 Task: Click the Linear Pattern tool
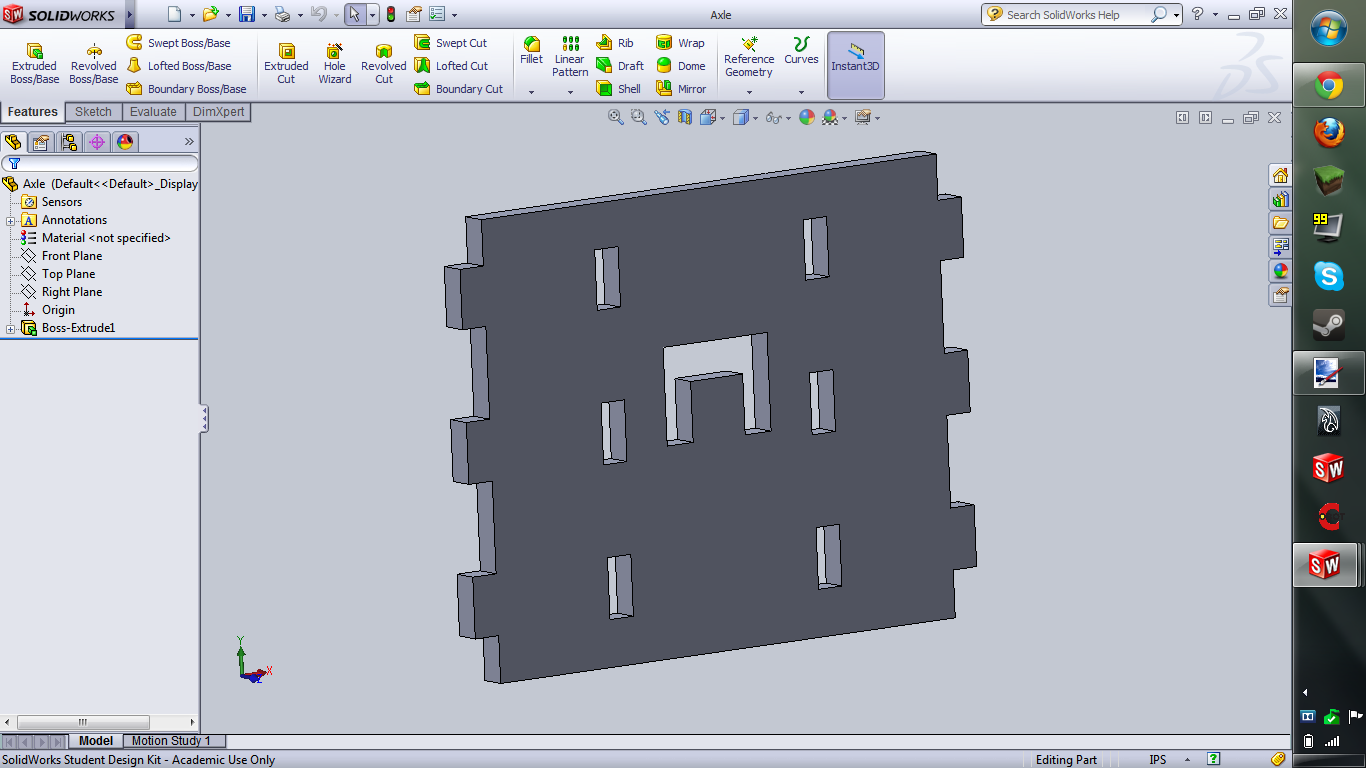pos(570,57)
